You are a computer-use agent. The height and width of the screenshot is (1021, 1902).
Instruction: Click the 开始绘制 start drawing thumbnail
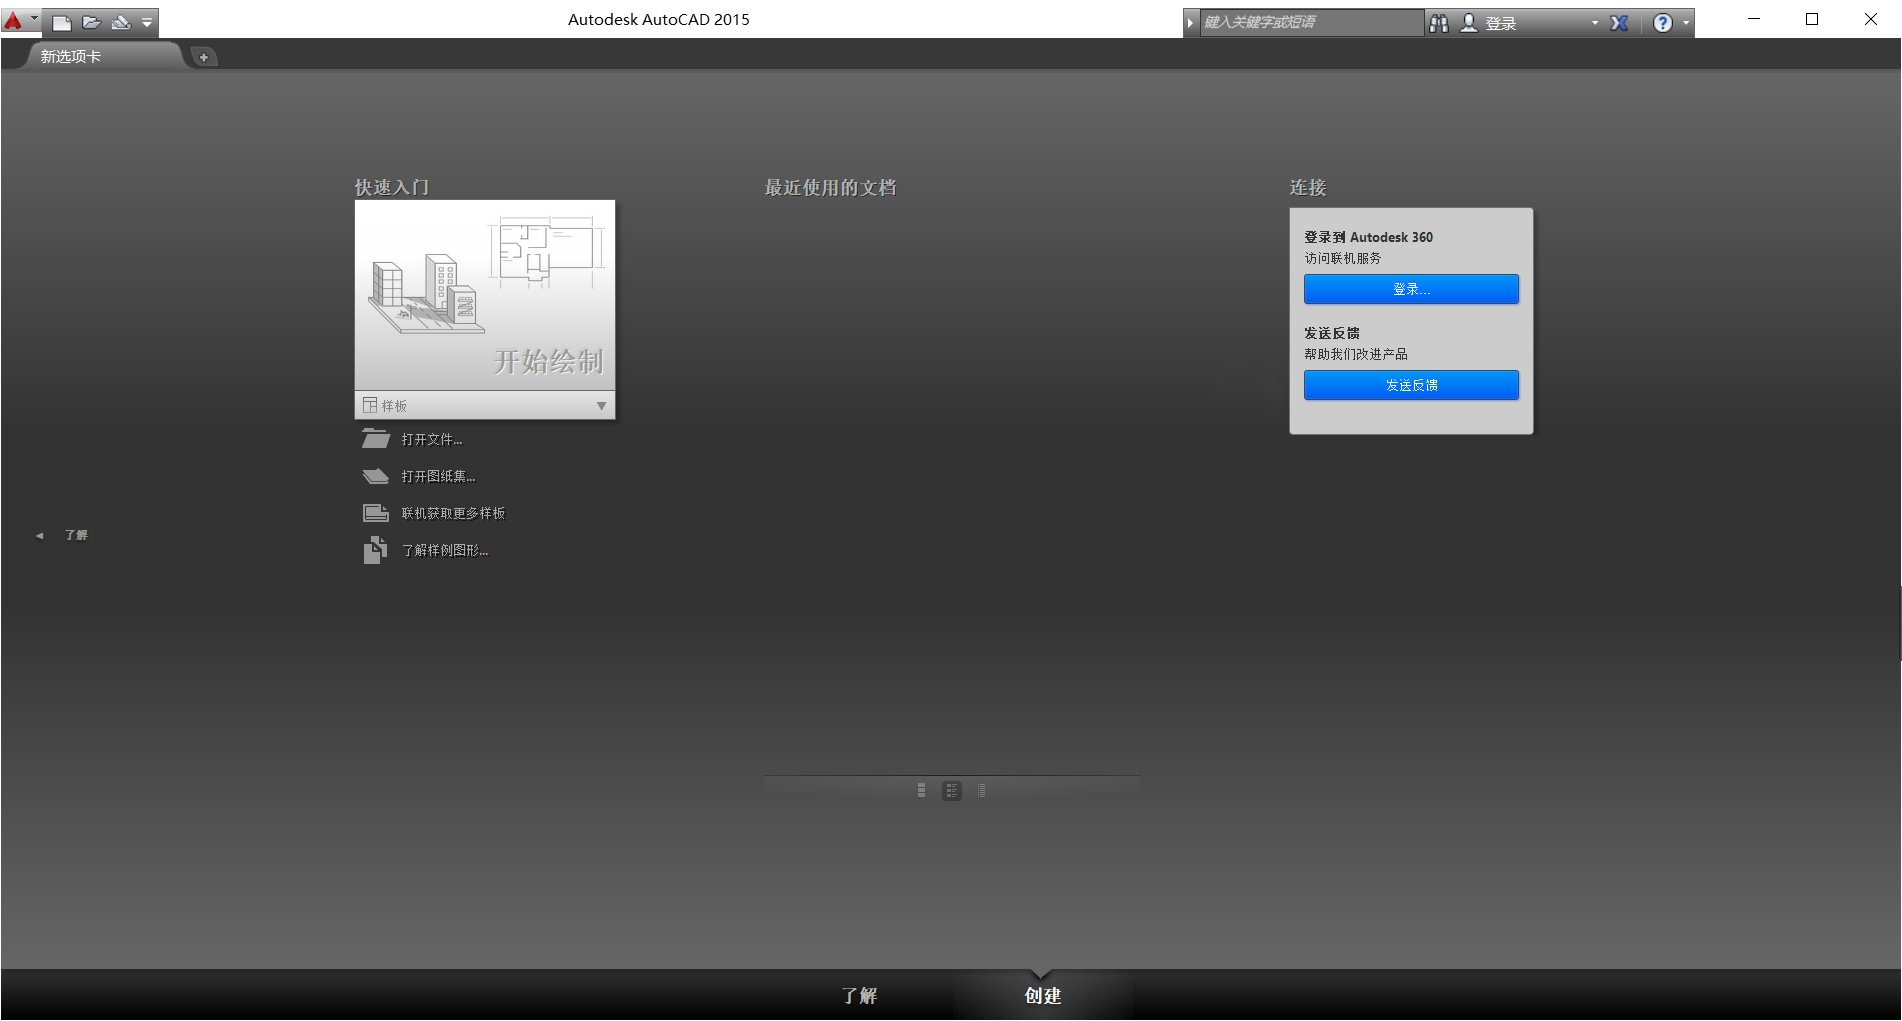point(485,296)
